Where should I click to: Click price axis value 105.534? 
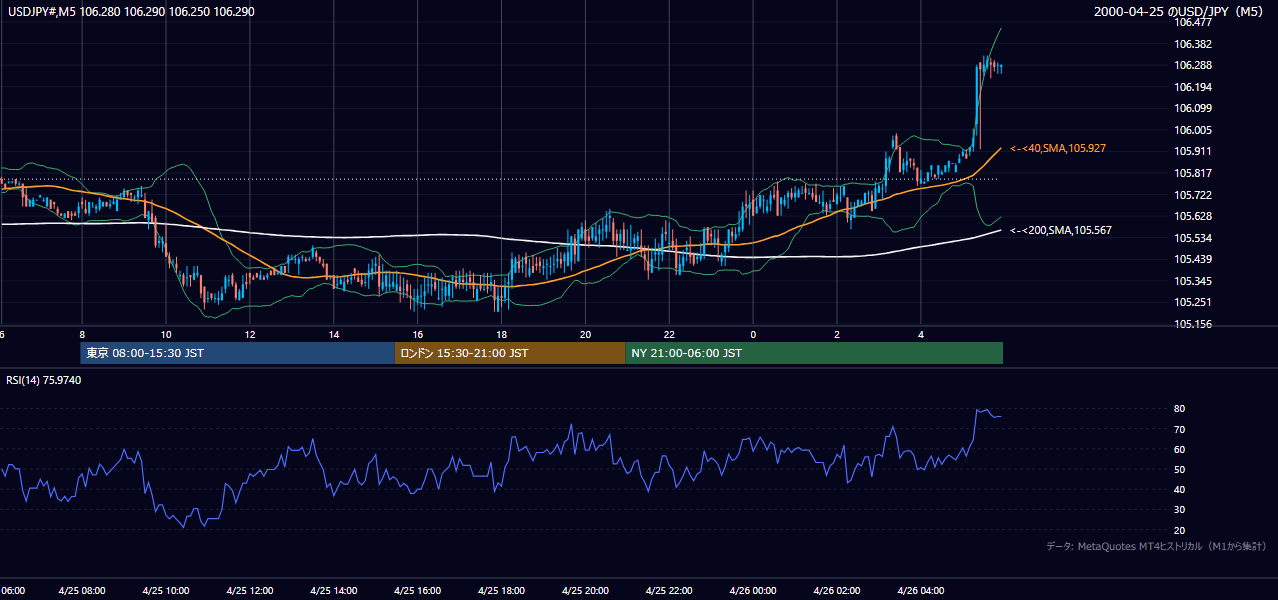pyautogui.click(x=1192, y=238)
